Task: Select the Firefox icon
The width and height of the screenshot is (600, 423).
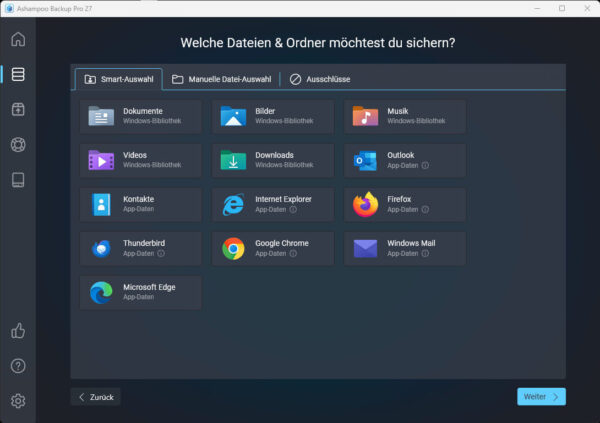Action: (x=365, y=204)
